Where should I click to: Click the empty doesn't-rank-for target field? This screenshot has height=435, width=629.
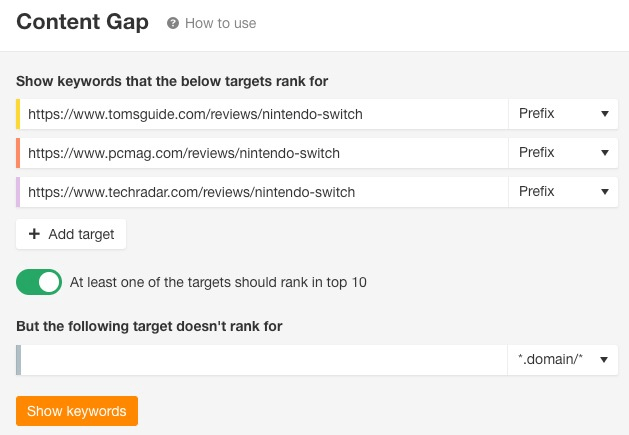coord(264,360)
